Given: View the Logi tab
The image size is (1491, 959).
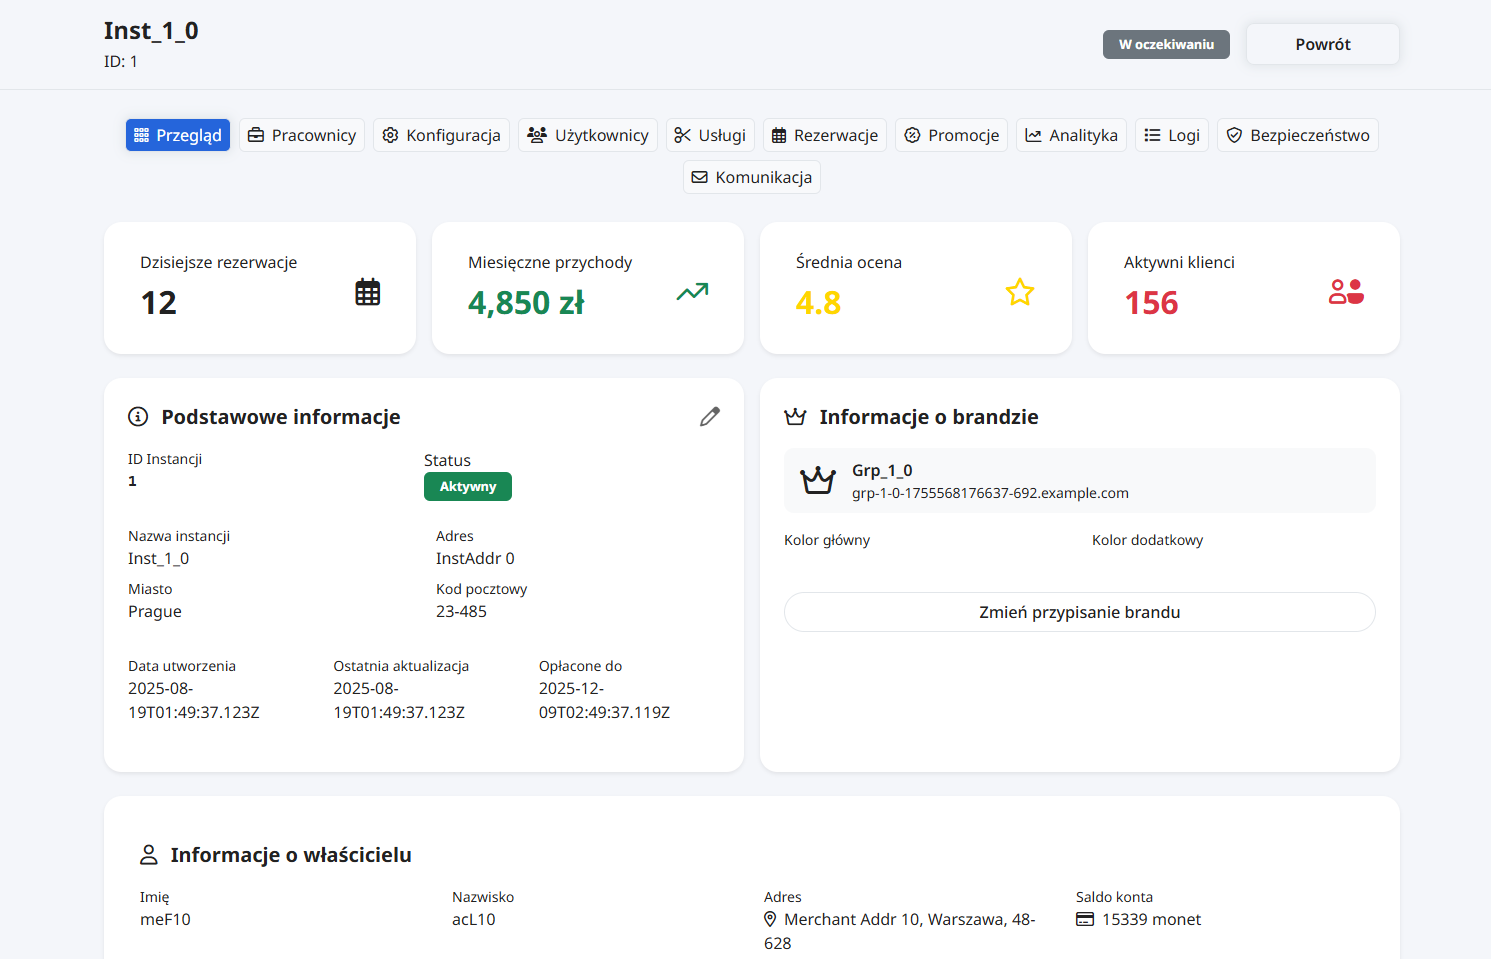Looking at the screenshot, I should click(1172, 135).
